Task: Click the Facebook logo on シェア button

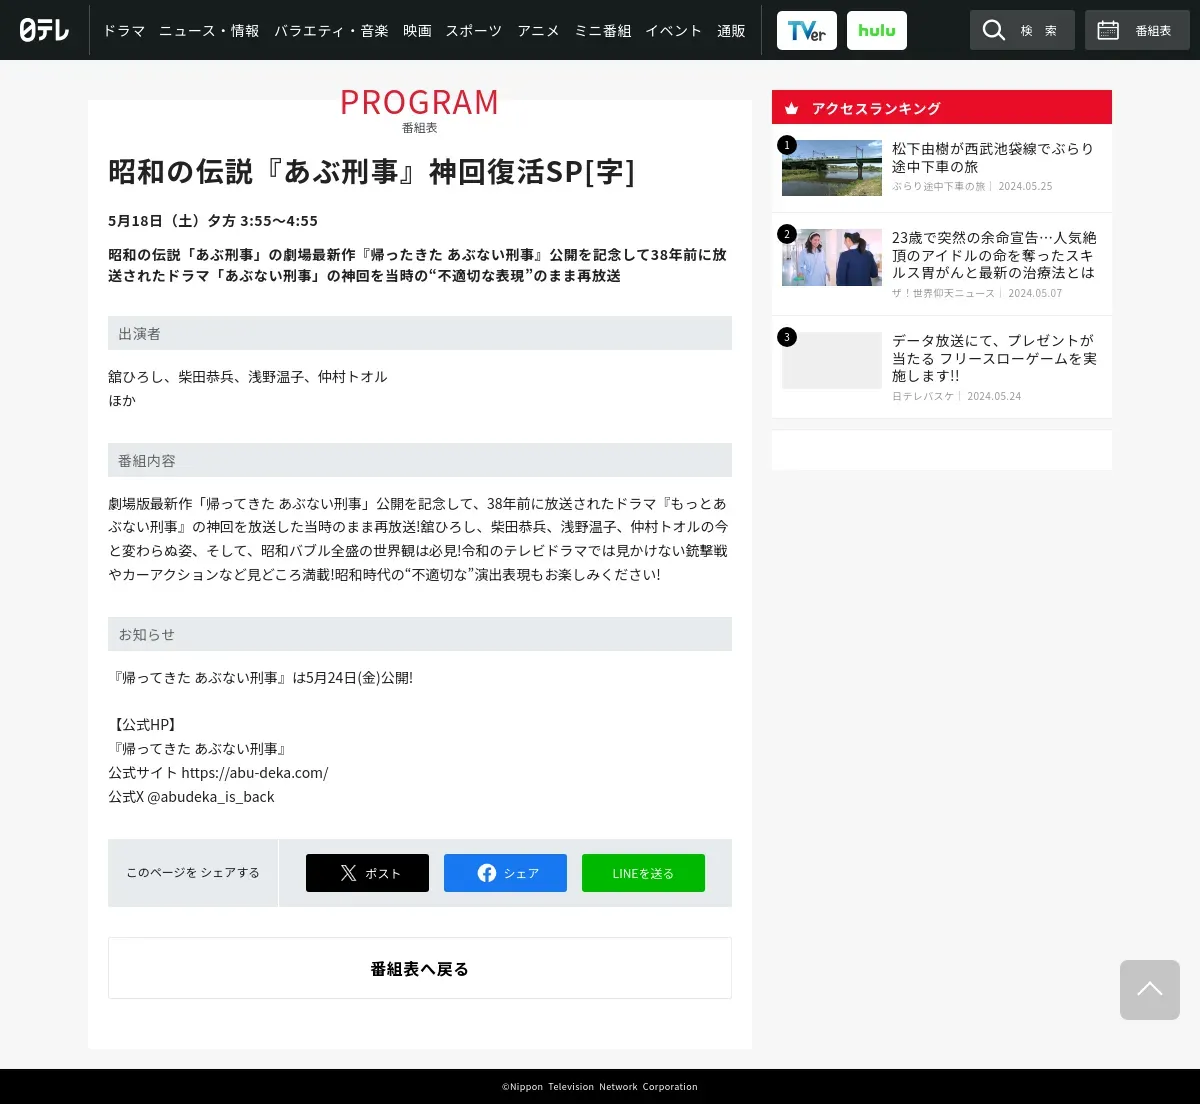Action: 487,873
